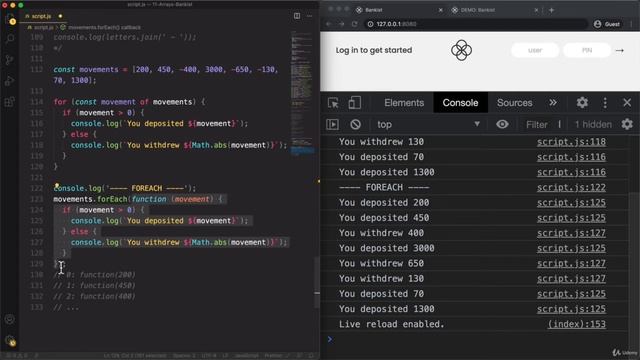Open the Extensions view

(10, 102)
